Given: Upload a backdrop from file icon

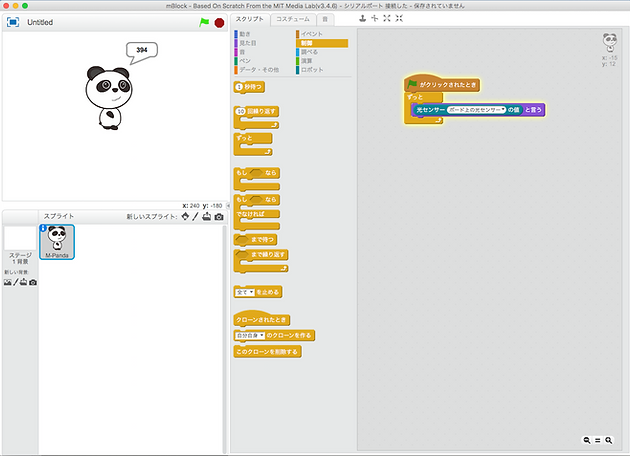Looking at the screenshot, I should (x=24, y=282).
